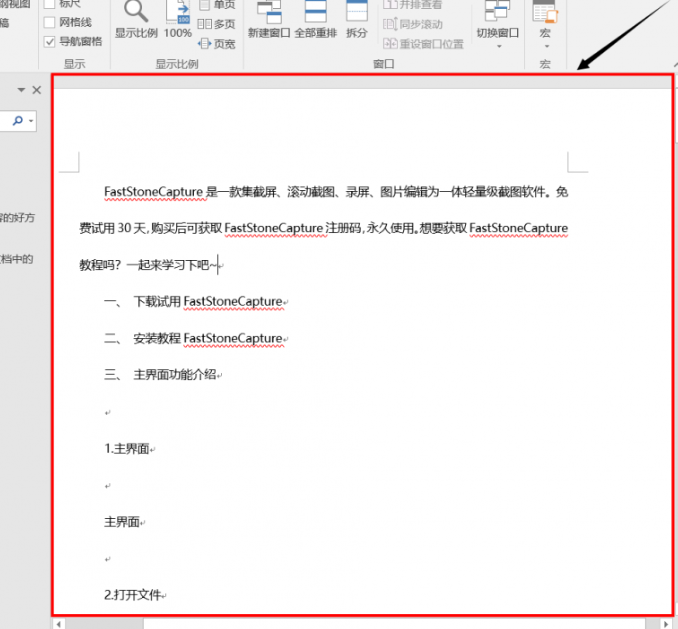This screenshot has height=629, width=678.
Task: Click 并排查看 side by side view
Action: [413, 4]
